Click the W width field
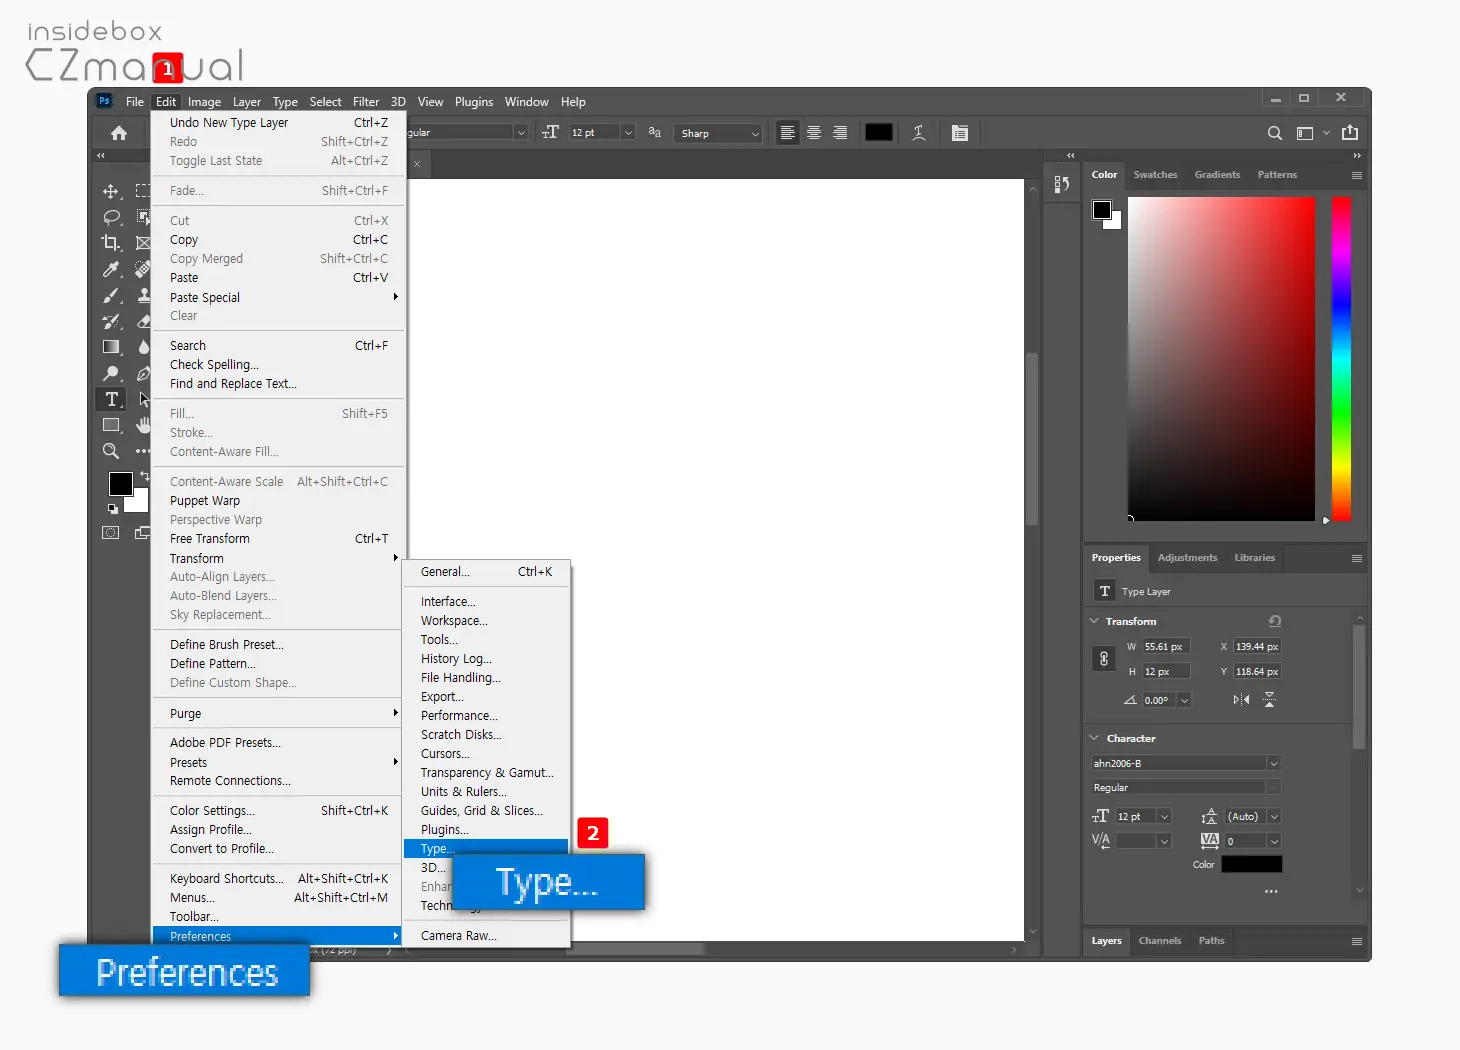 click(x=1166, y=647)
